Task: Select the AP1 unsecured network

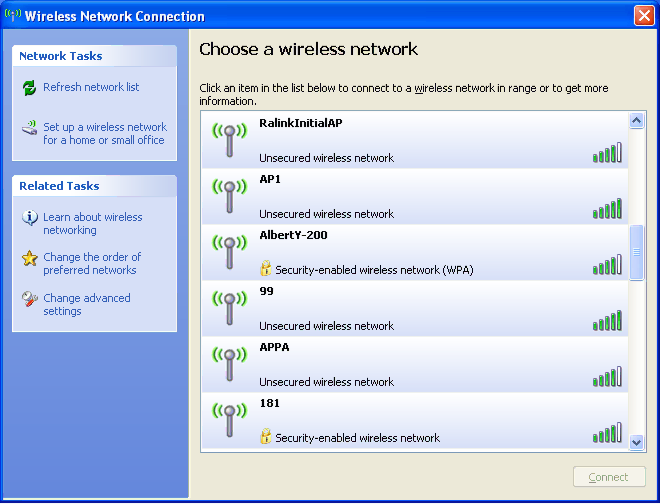Action: coord(415,196)
